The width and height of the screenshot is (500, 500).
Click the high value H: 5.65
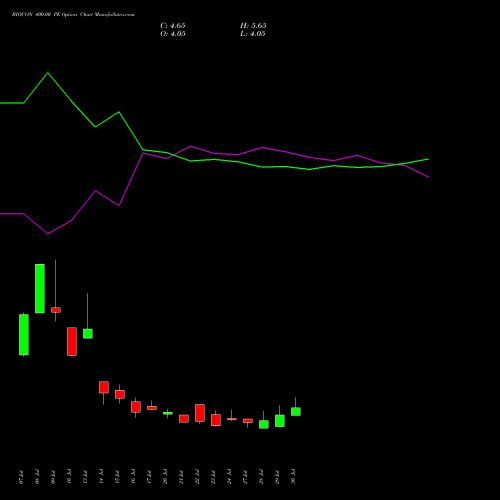(253, 26)
